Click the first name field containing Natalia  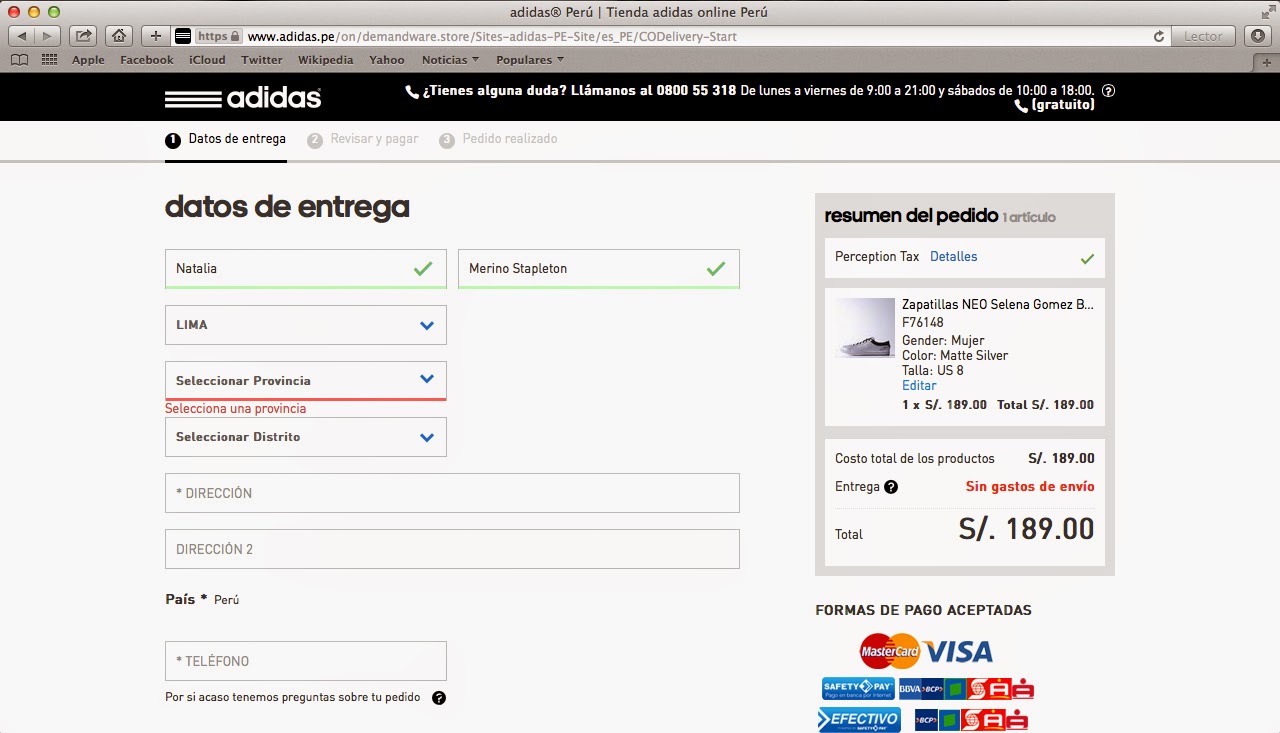306,269
